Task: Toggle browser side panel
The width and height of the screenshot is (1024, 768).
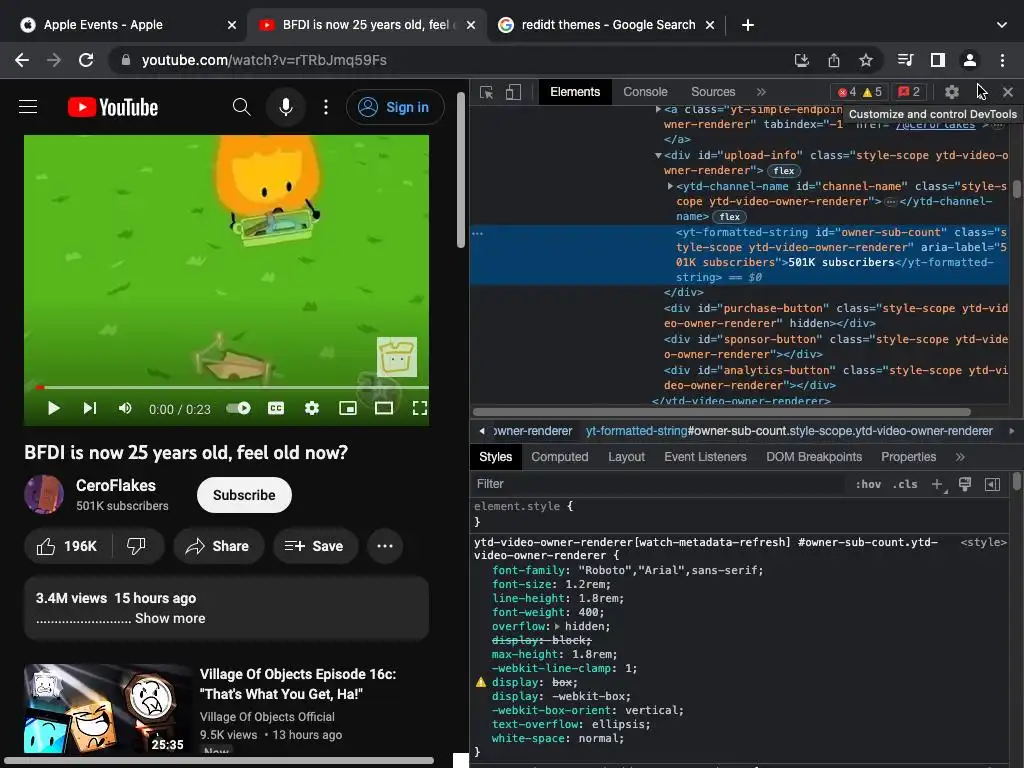Action: point(938,60)
